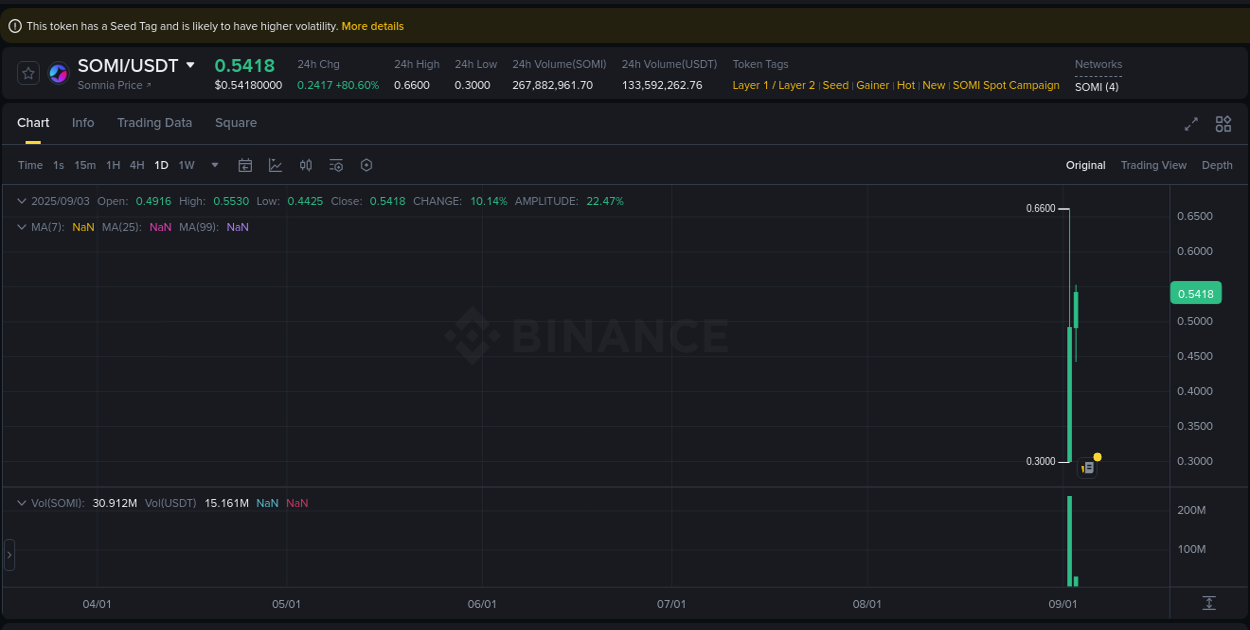Image resolution: width=1250 pixels, height=630 pixels.
Task: Open the indicator settings icon
Action: pyautogui.click(x=336, y=165)
